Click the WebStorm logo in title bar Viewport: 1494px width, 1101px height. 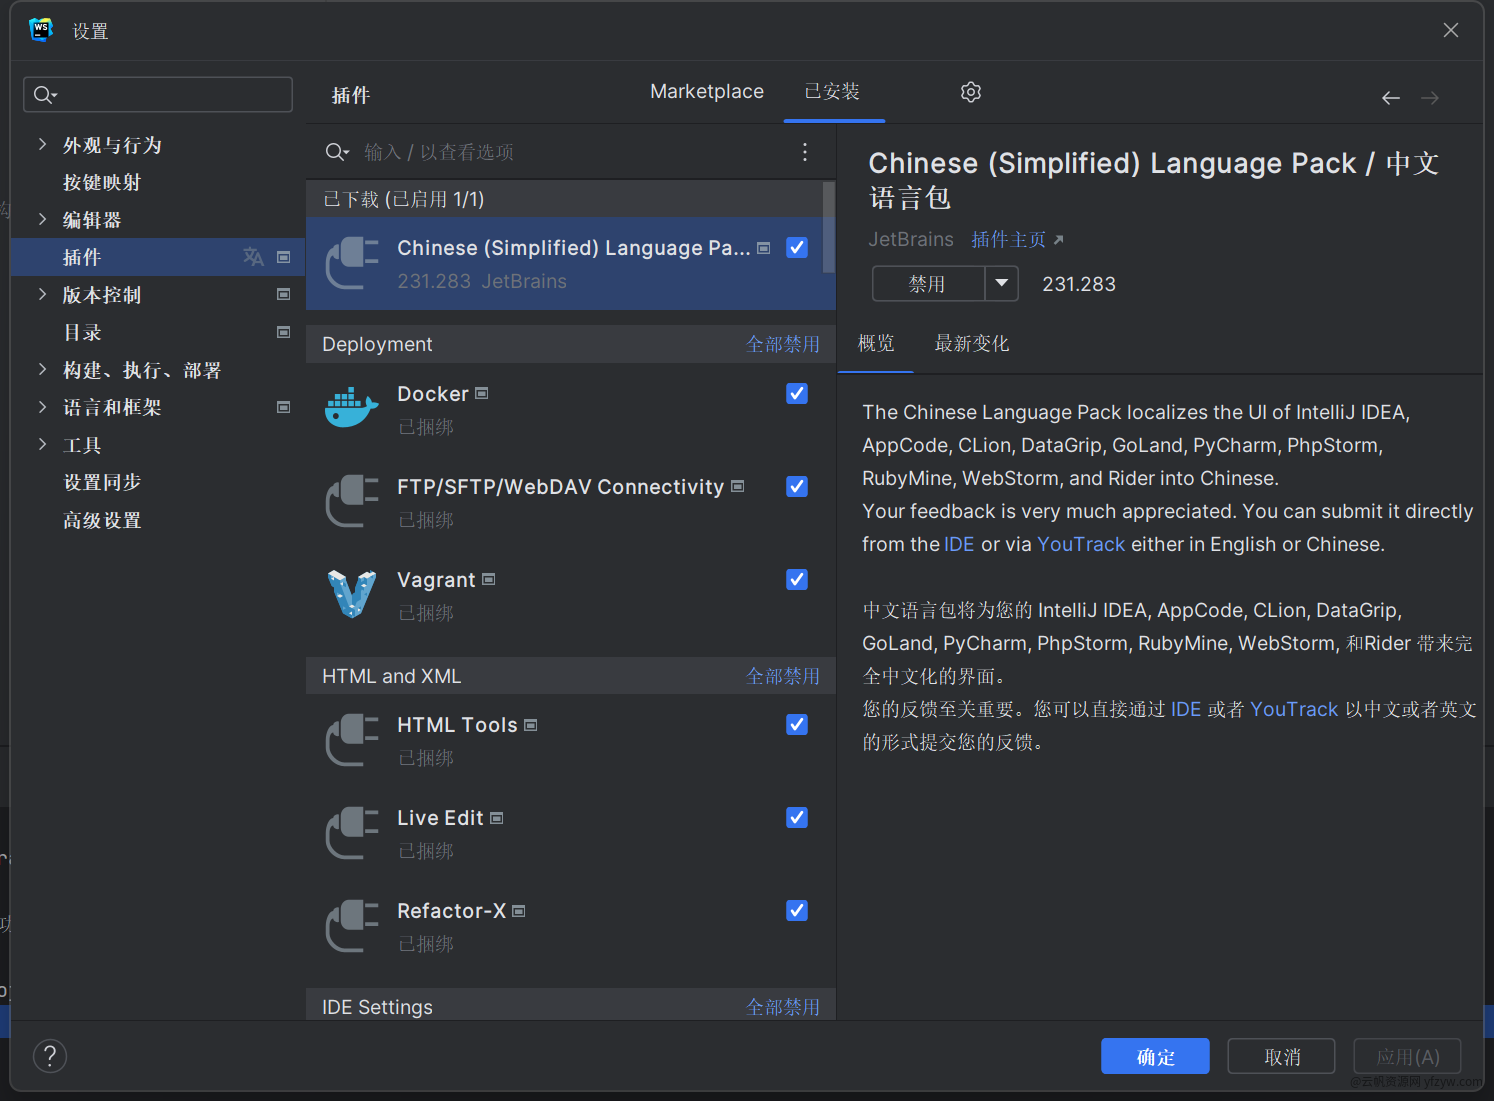click(41, 30)
